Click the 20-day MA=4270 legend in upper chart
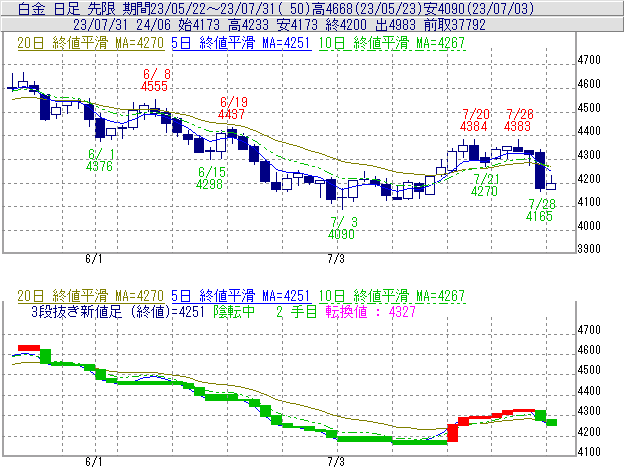 [x=91, y=43]
